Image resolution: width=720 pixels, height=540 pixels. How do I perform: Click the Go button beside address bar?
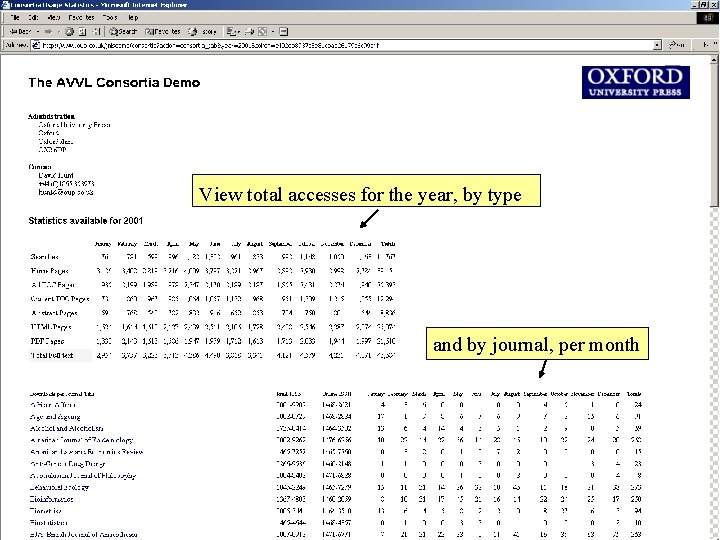677,45
